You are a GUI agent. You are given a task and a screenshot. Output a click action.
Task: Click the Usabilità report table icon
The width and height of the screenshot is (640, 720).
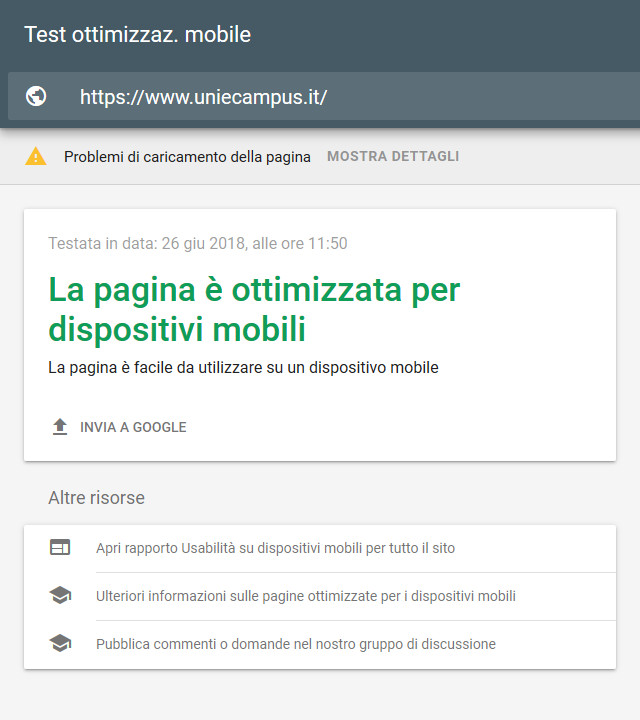pos(60,547)
